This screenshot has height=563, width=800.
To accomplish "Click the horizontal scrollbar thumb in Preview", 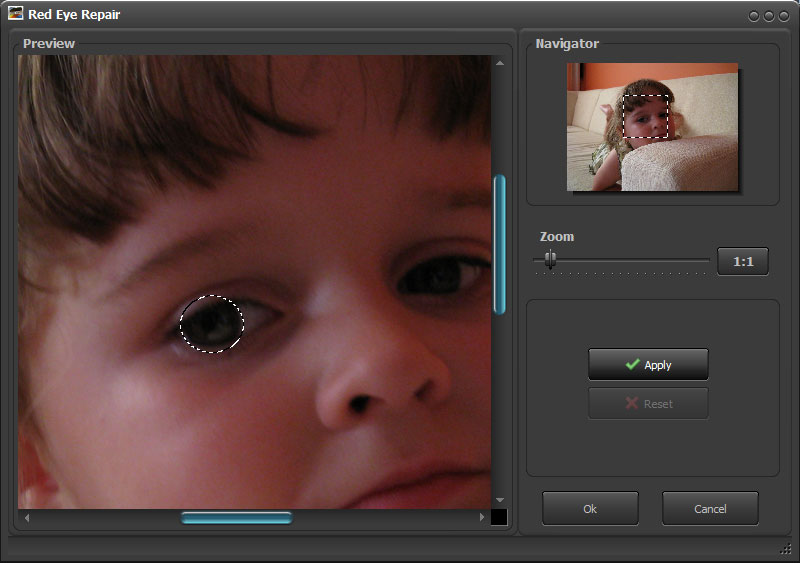I will [x=236, y=518].
